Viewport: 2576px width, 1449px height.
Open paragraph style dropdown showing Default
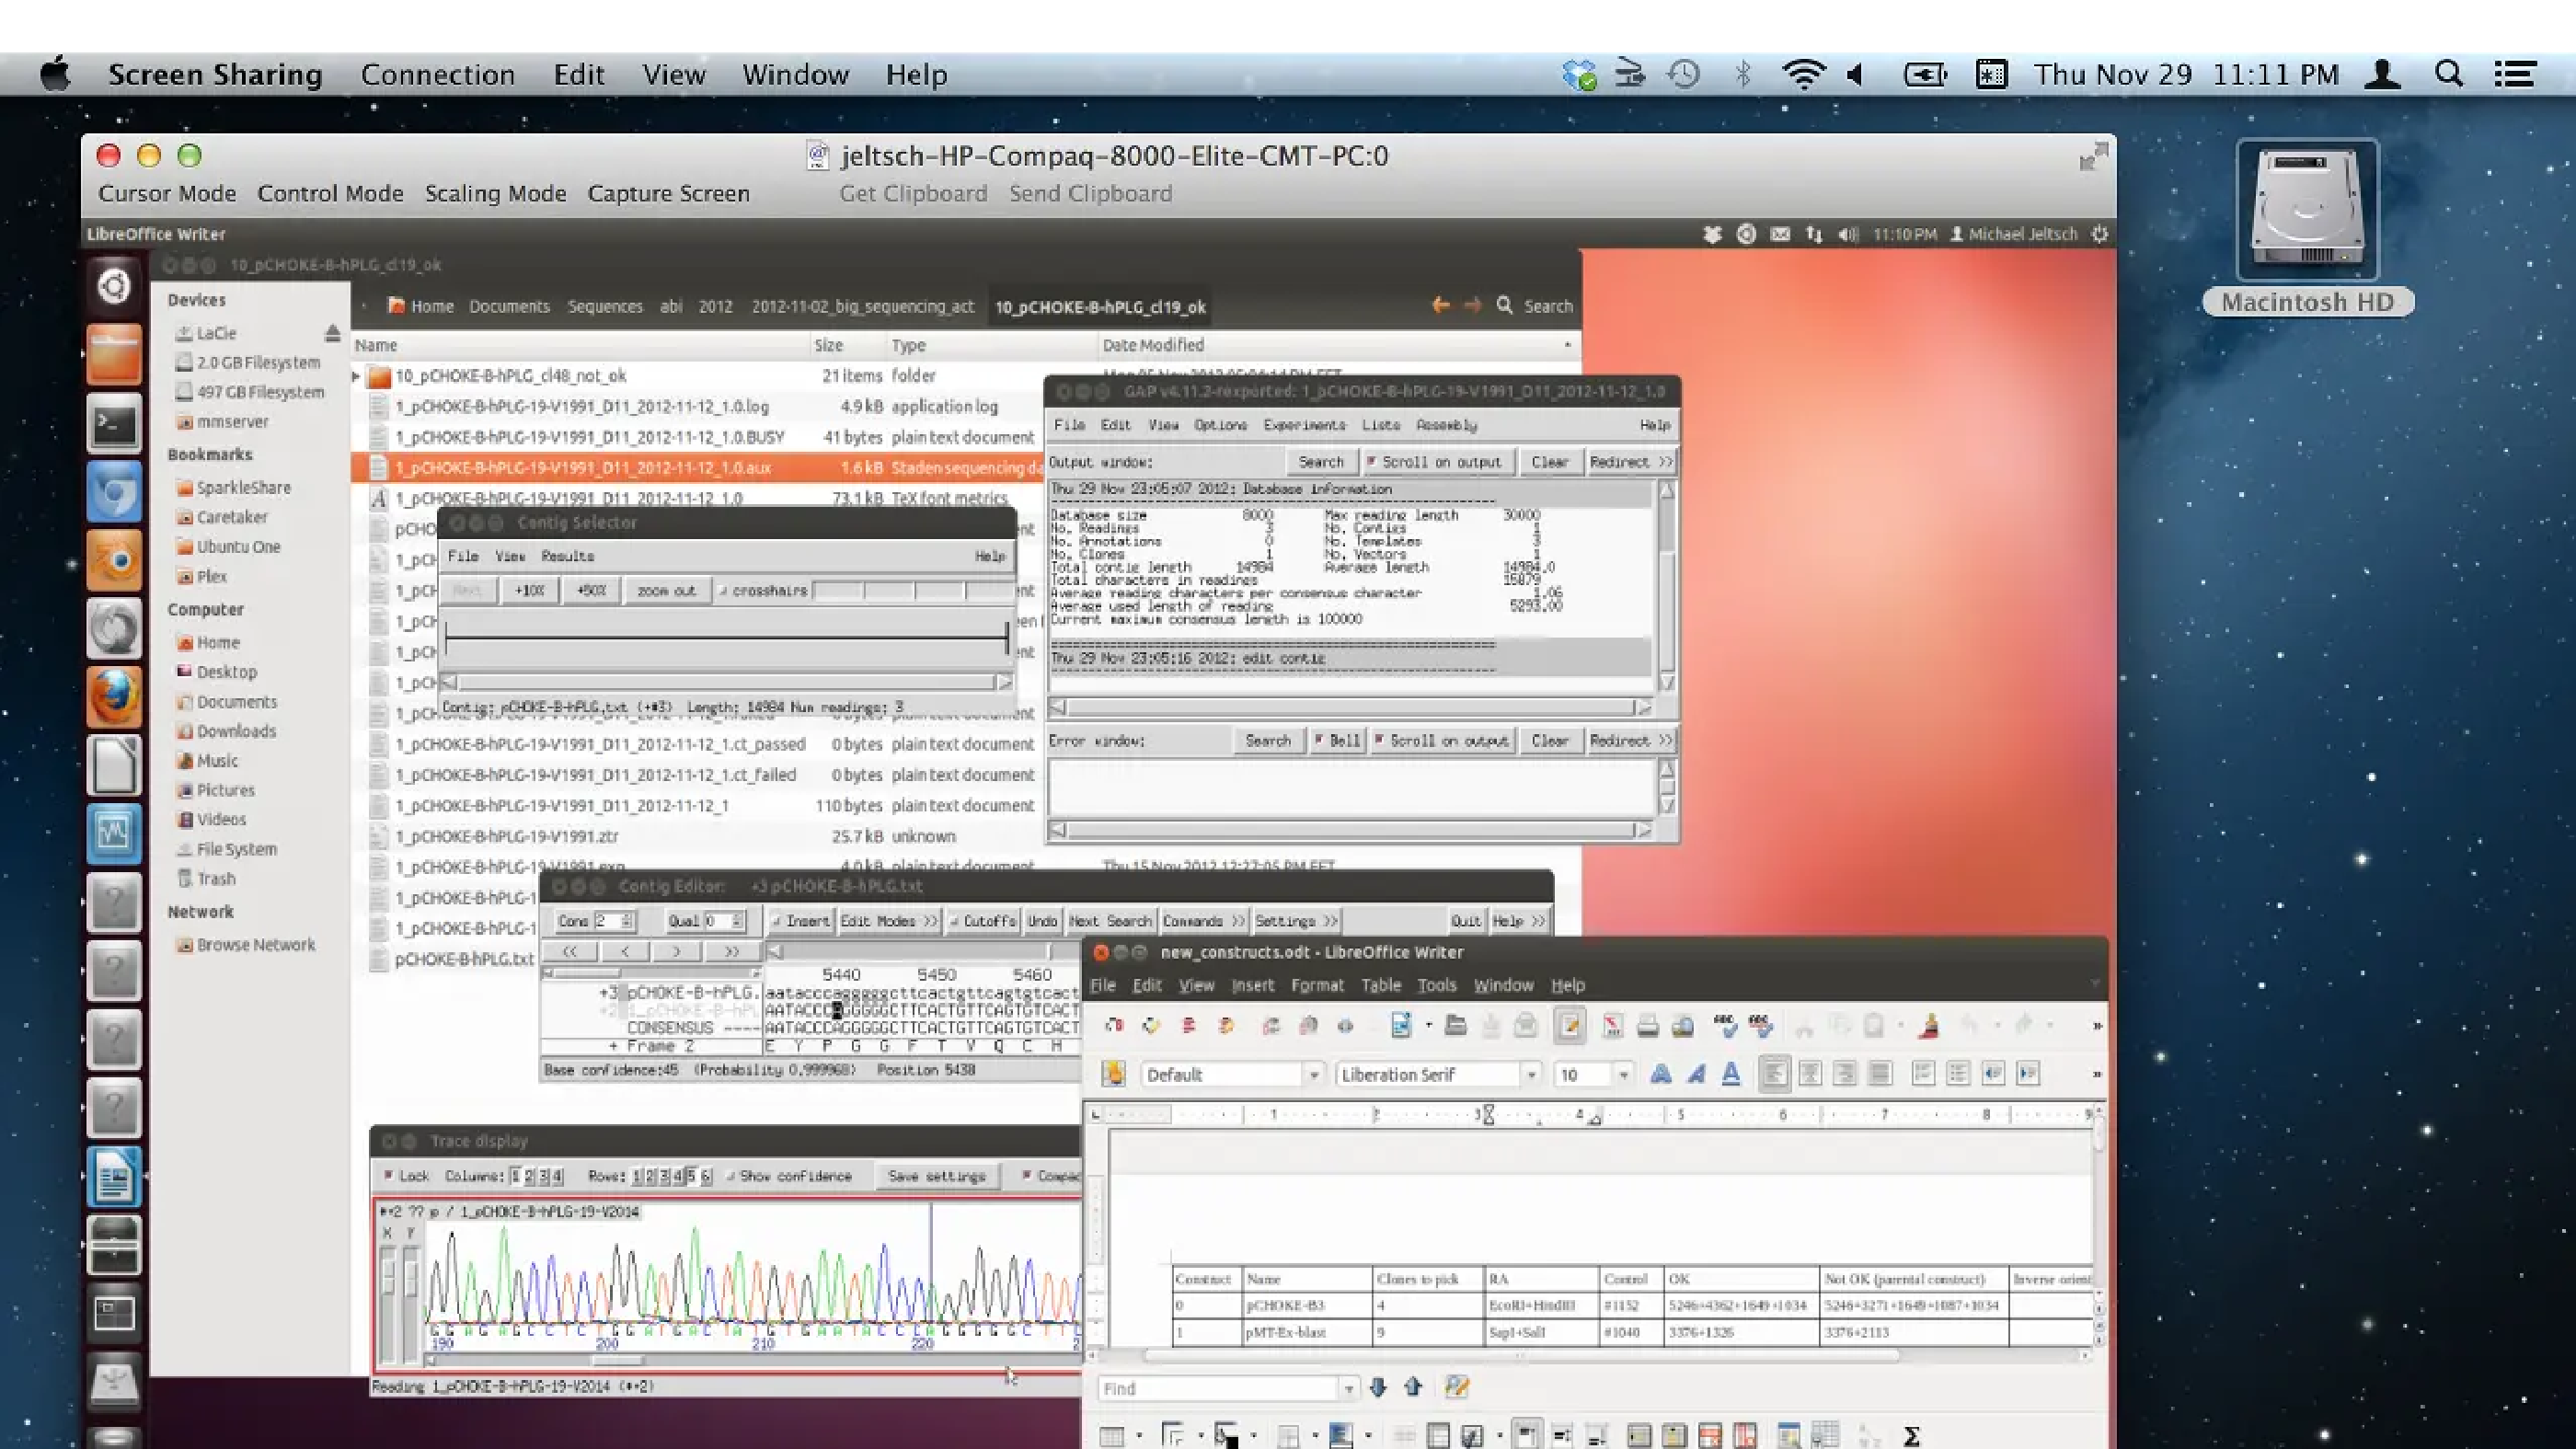(x=1314, y=1074)
